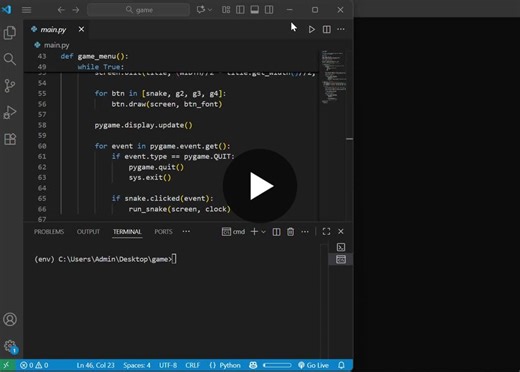Open additional panel views ellipsis

(x=186, y=231)
